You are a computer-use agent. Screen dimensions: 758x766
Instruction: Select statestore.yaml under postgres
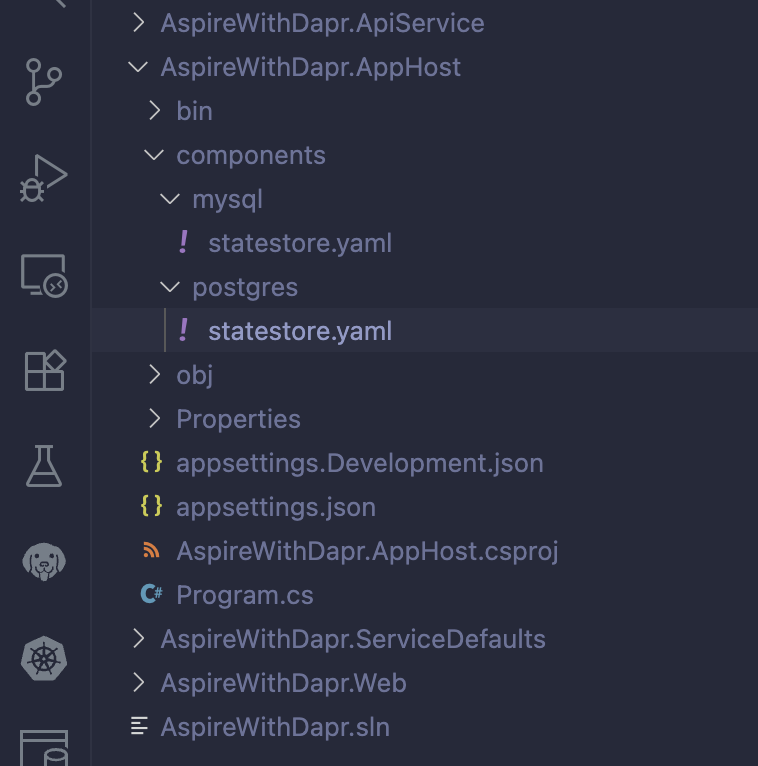coord(299,331)
